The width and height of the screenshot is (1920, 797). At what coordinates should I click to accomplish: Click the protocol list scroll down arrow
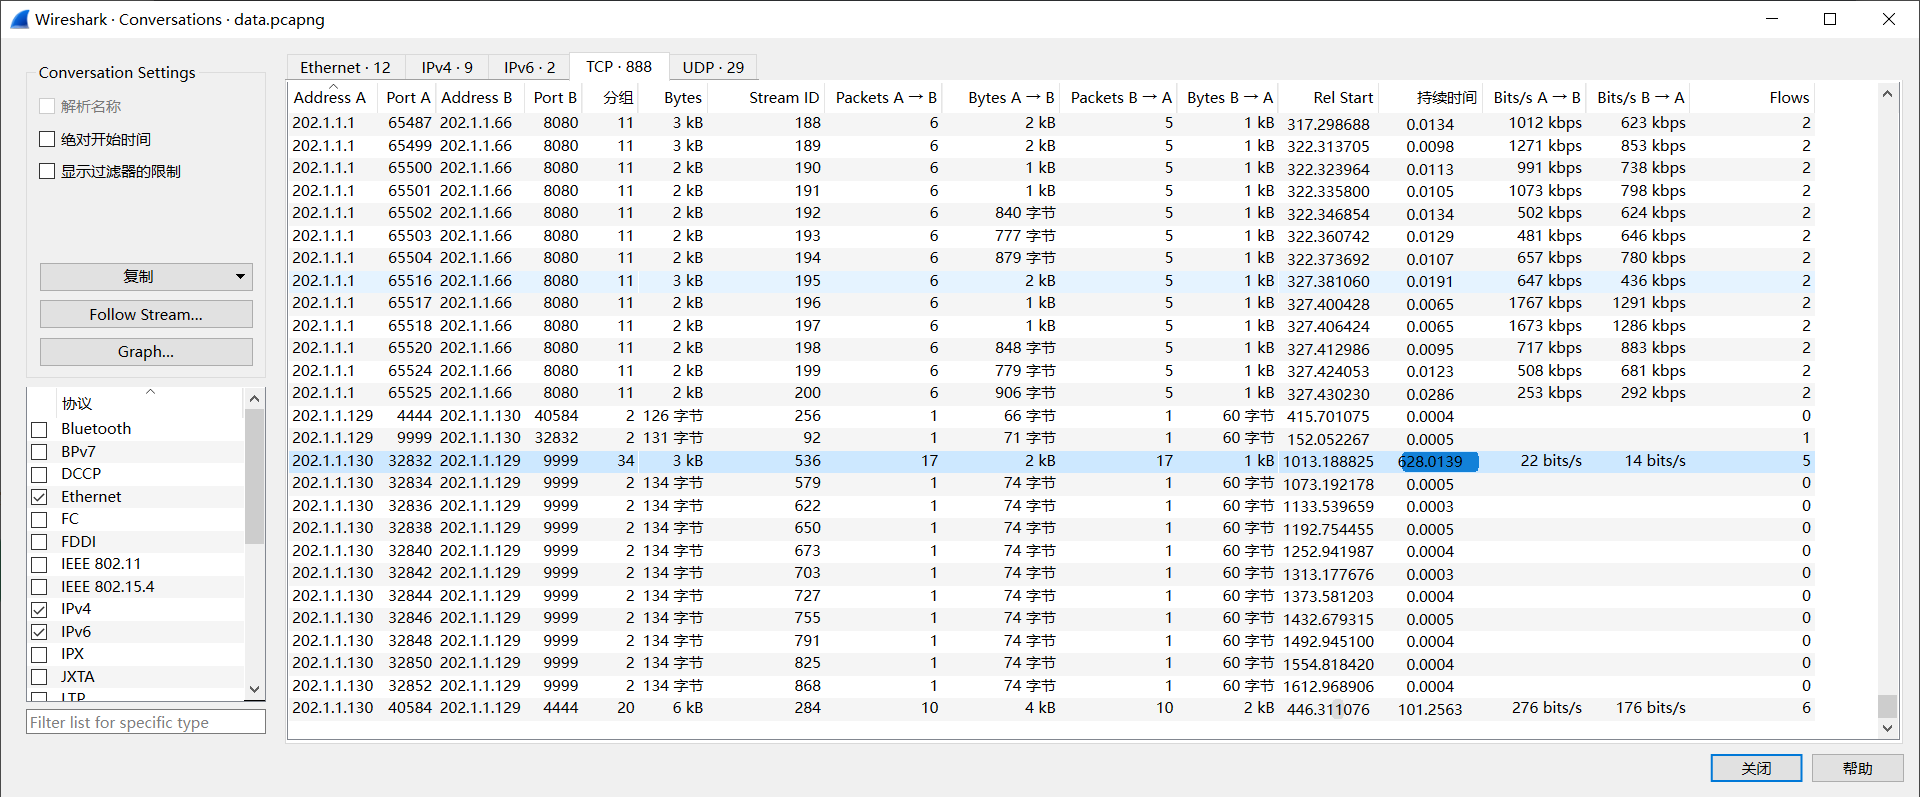pos(254,689)
